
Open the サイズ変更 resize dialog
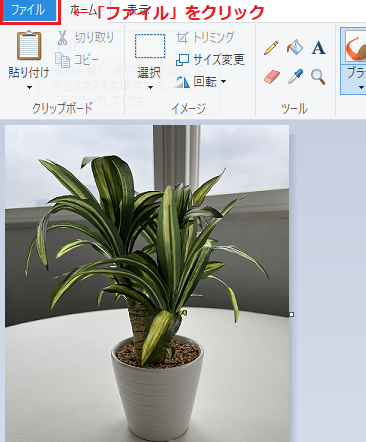coord(210,60)
